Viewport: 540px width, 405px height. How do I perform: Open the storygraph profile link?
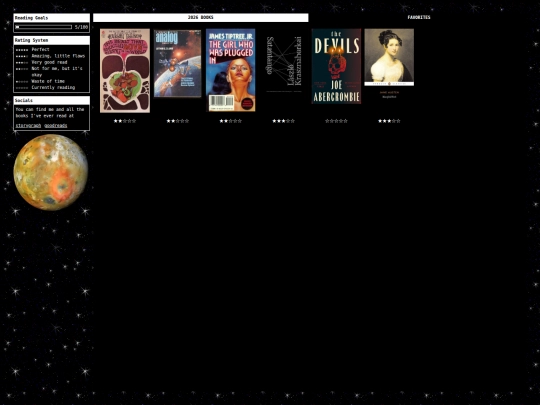pyautogui.click(x=28, y=126)
